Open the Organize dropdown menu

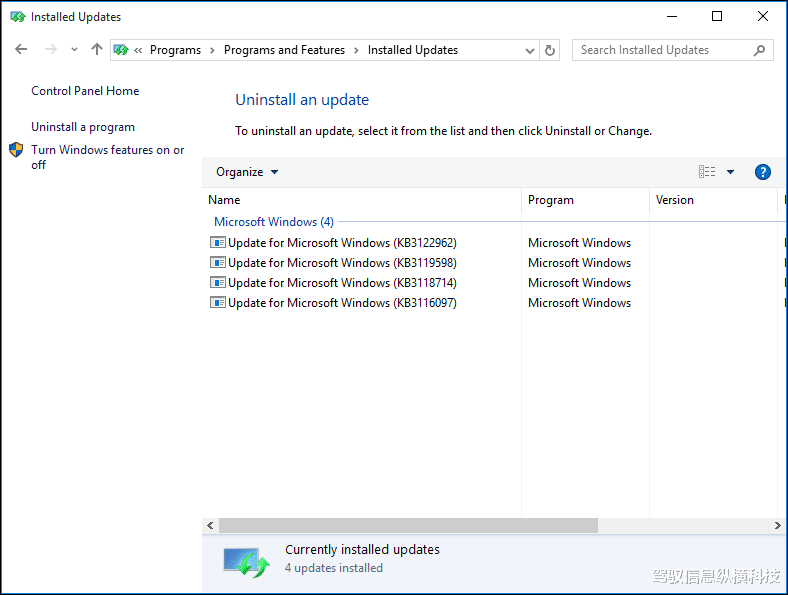[247, 172]
